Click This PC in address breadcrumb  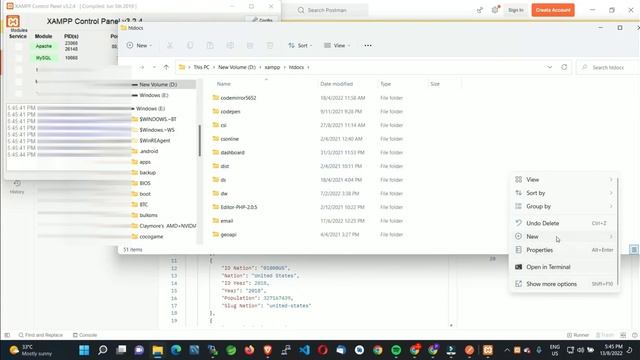(201, 67)
